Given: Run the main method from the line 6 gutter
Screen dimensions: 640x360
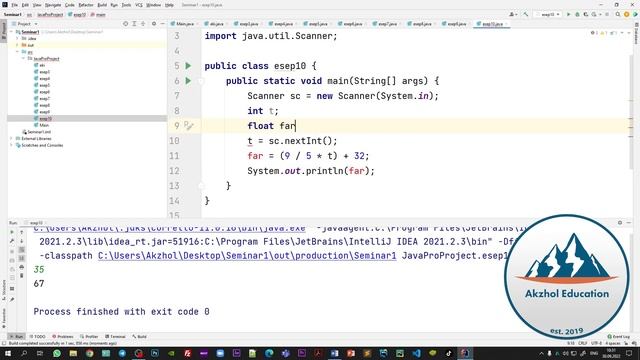Looking at the screenshot, I should pos(188,81).
